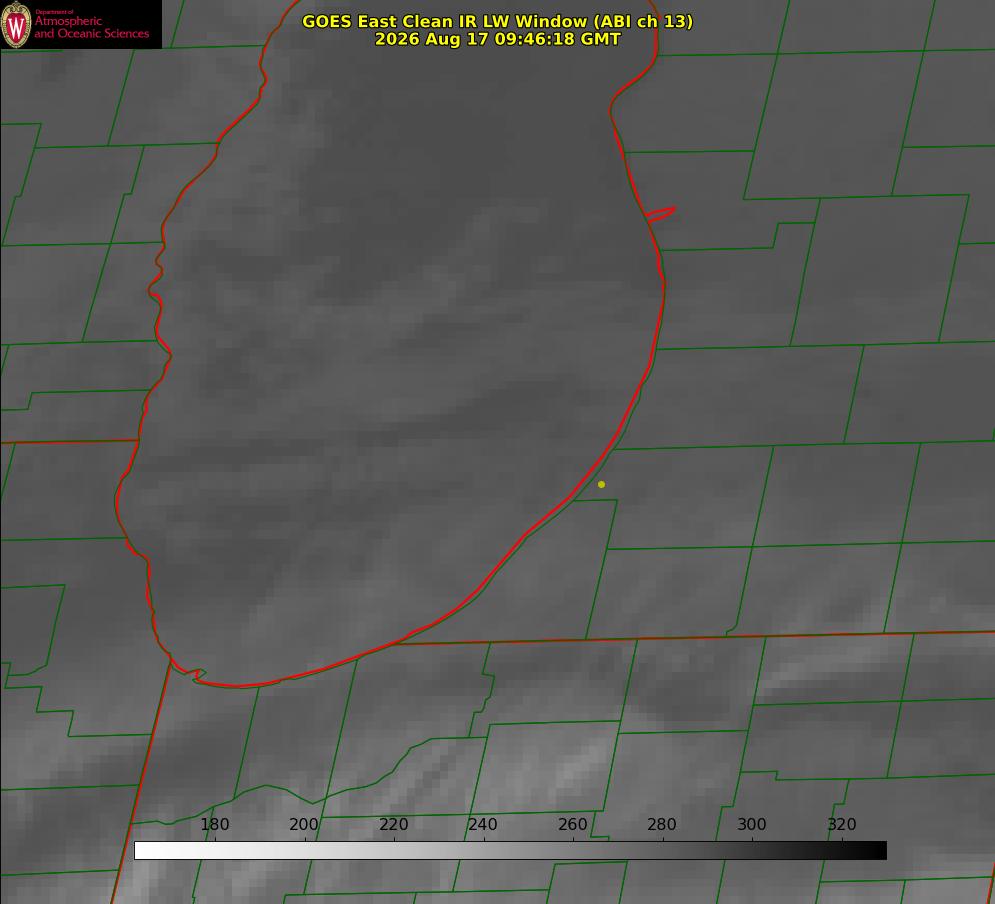Click where red state border meets western lakeshore

tap(138, 440)
